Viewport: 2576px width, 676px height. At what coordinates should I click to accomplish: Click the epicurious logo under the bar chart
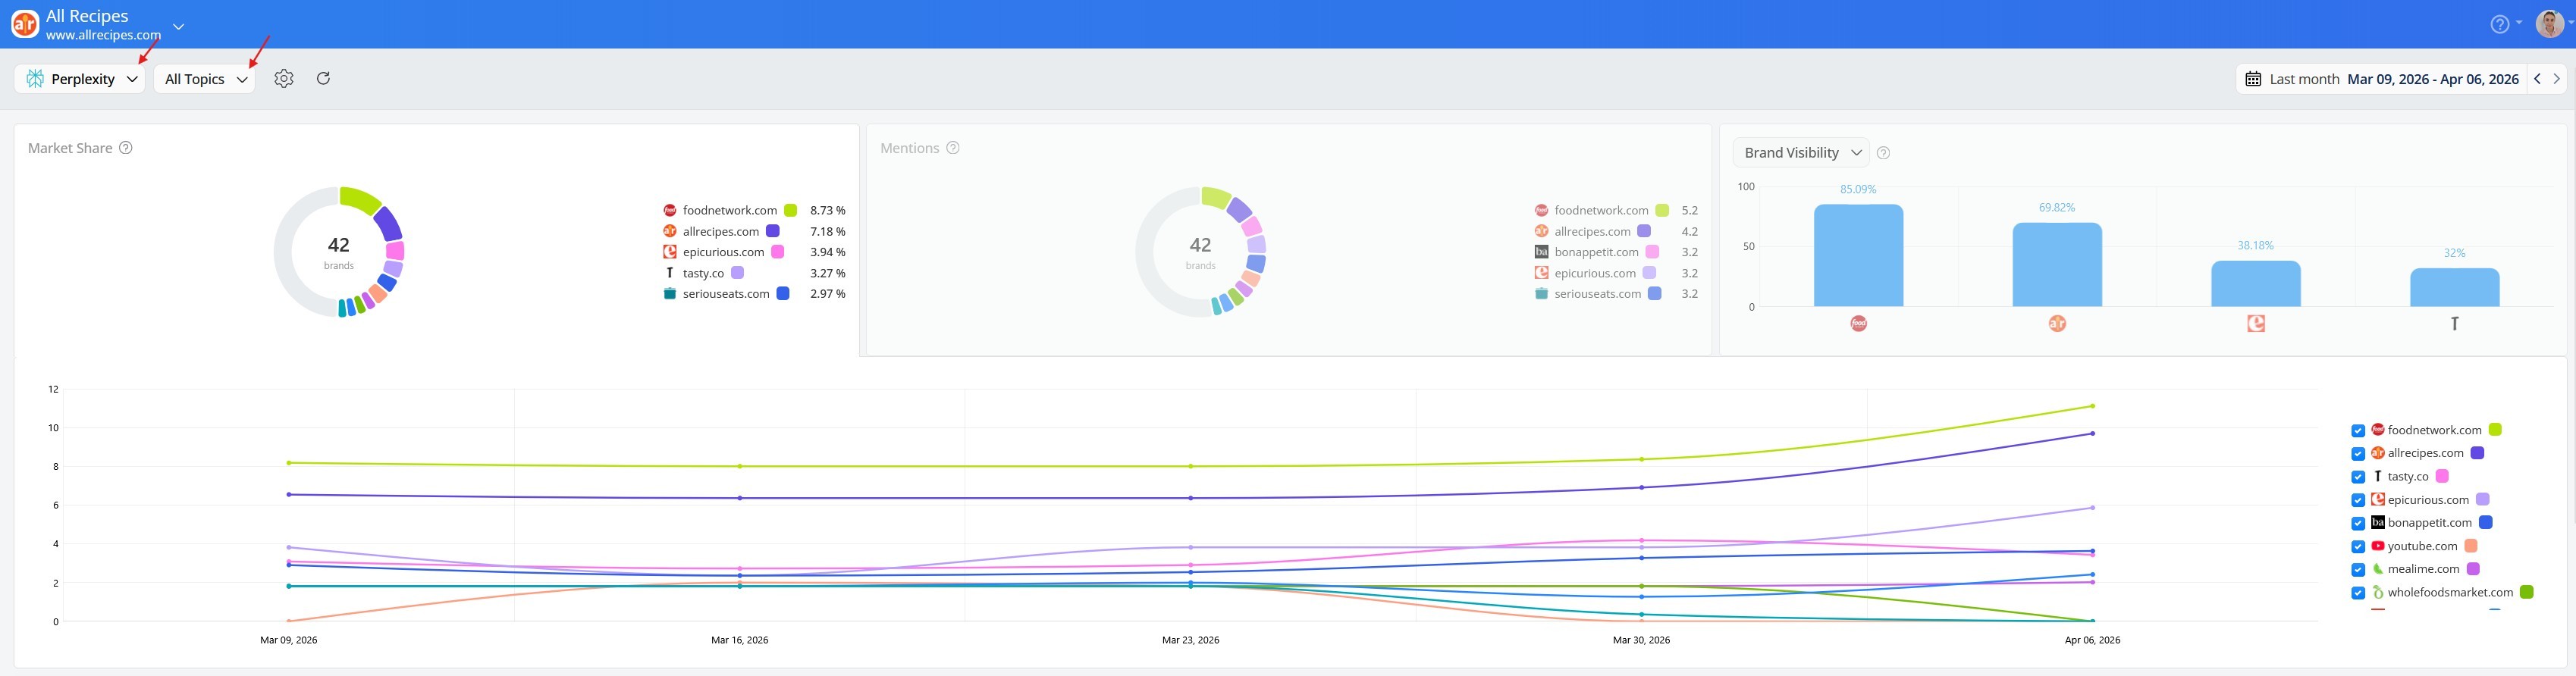(2256, 323)
